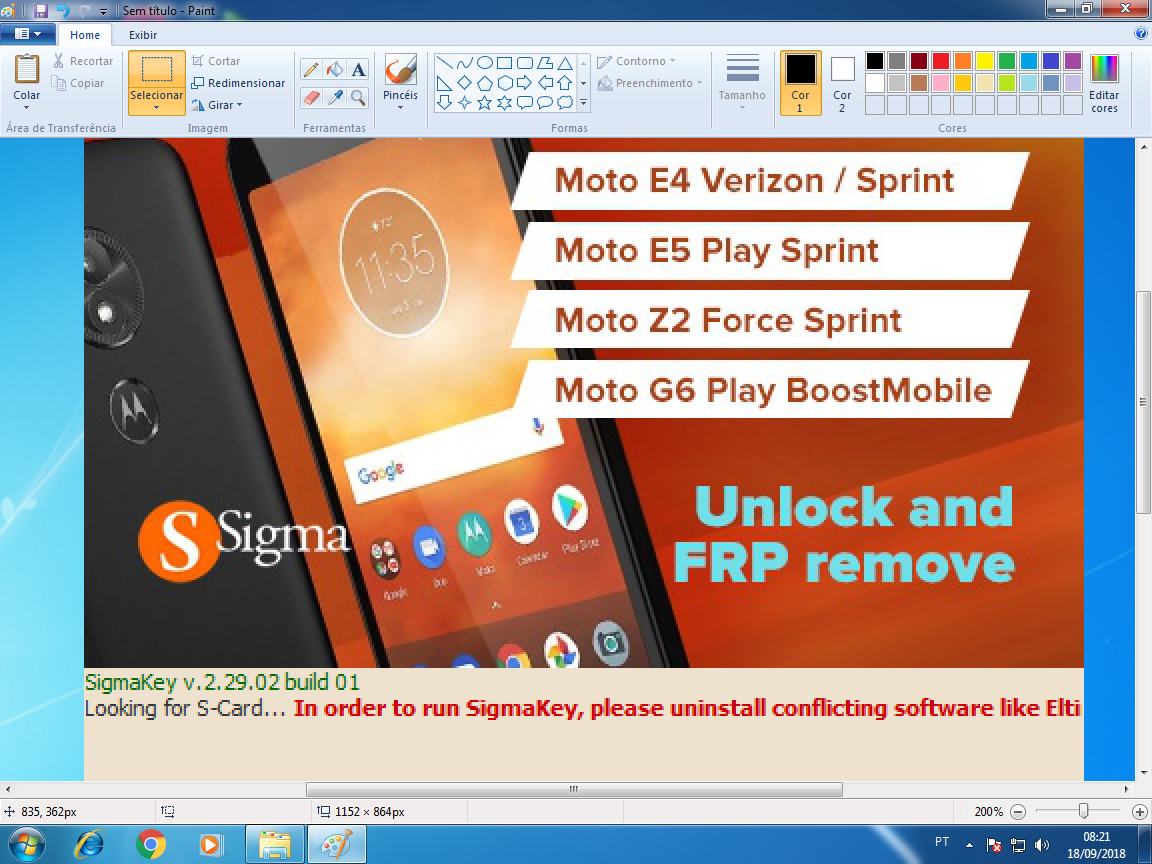Expand the full shapes gallery
Viewport: 1152px width, 864px height.
tap(583, 103)
